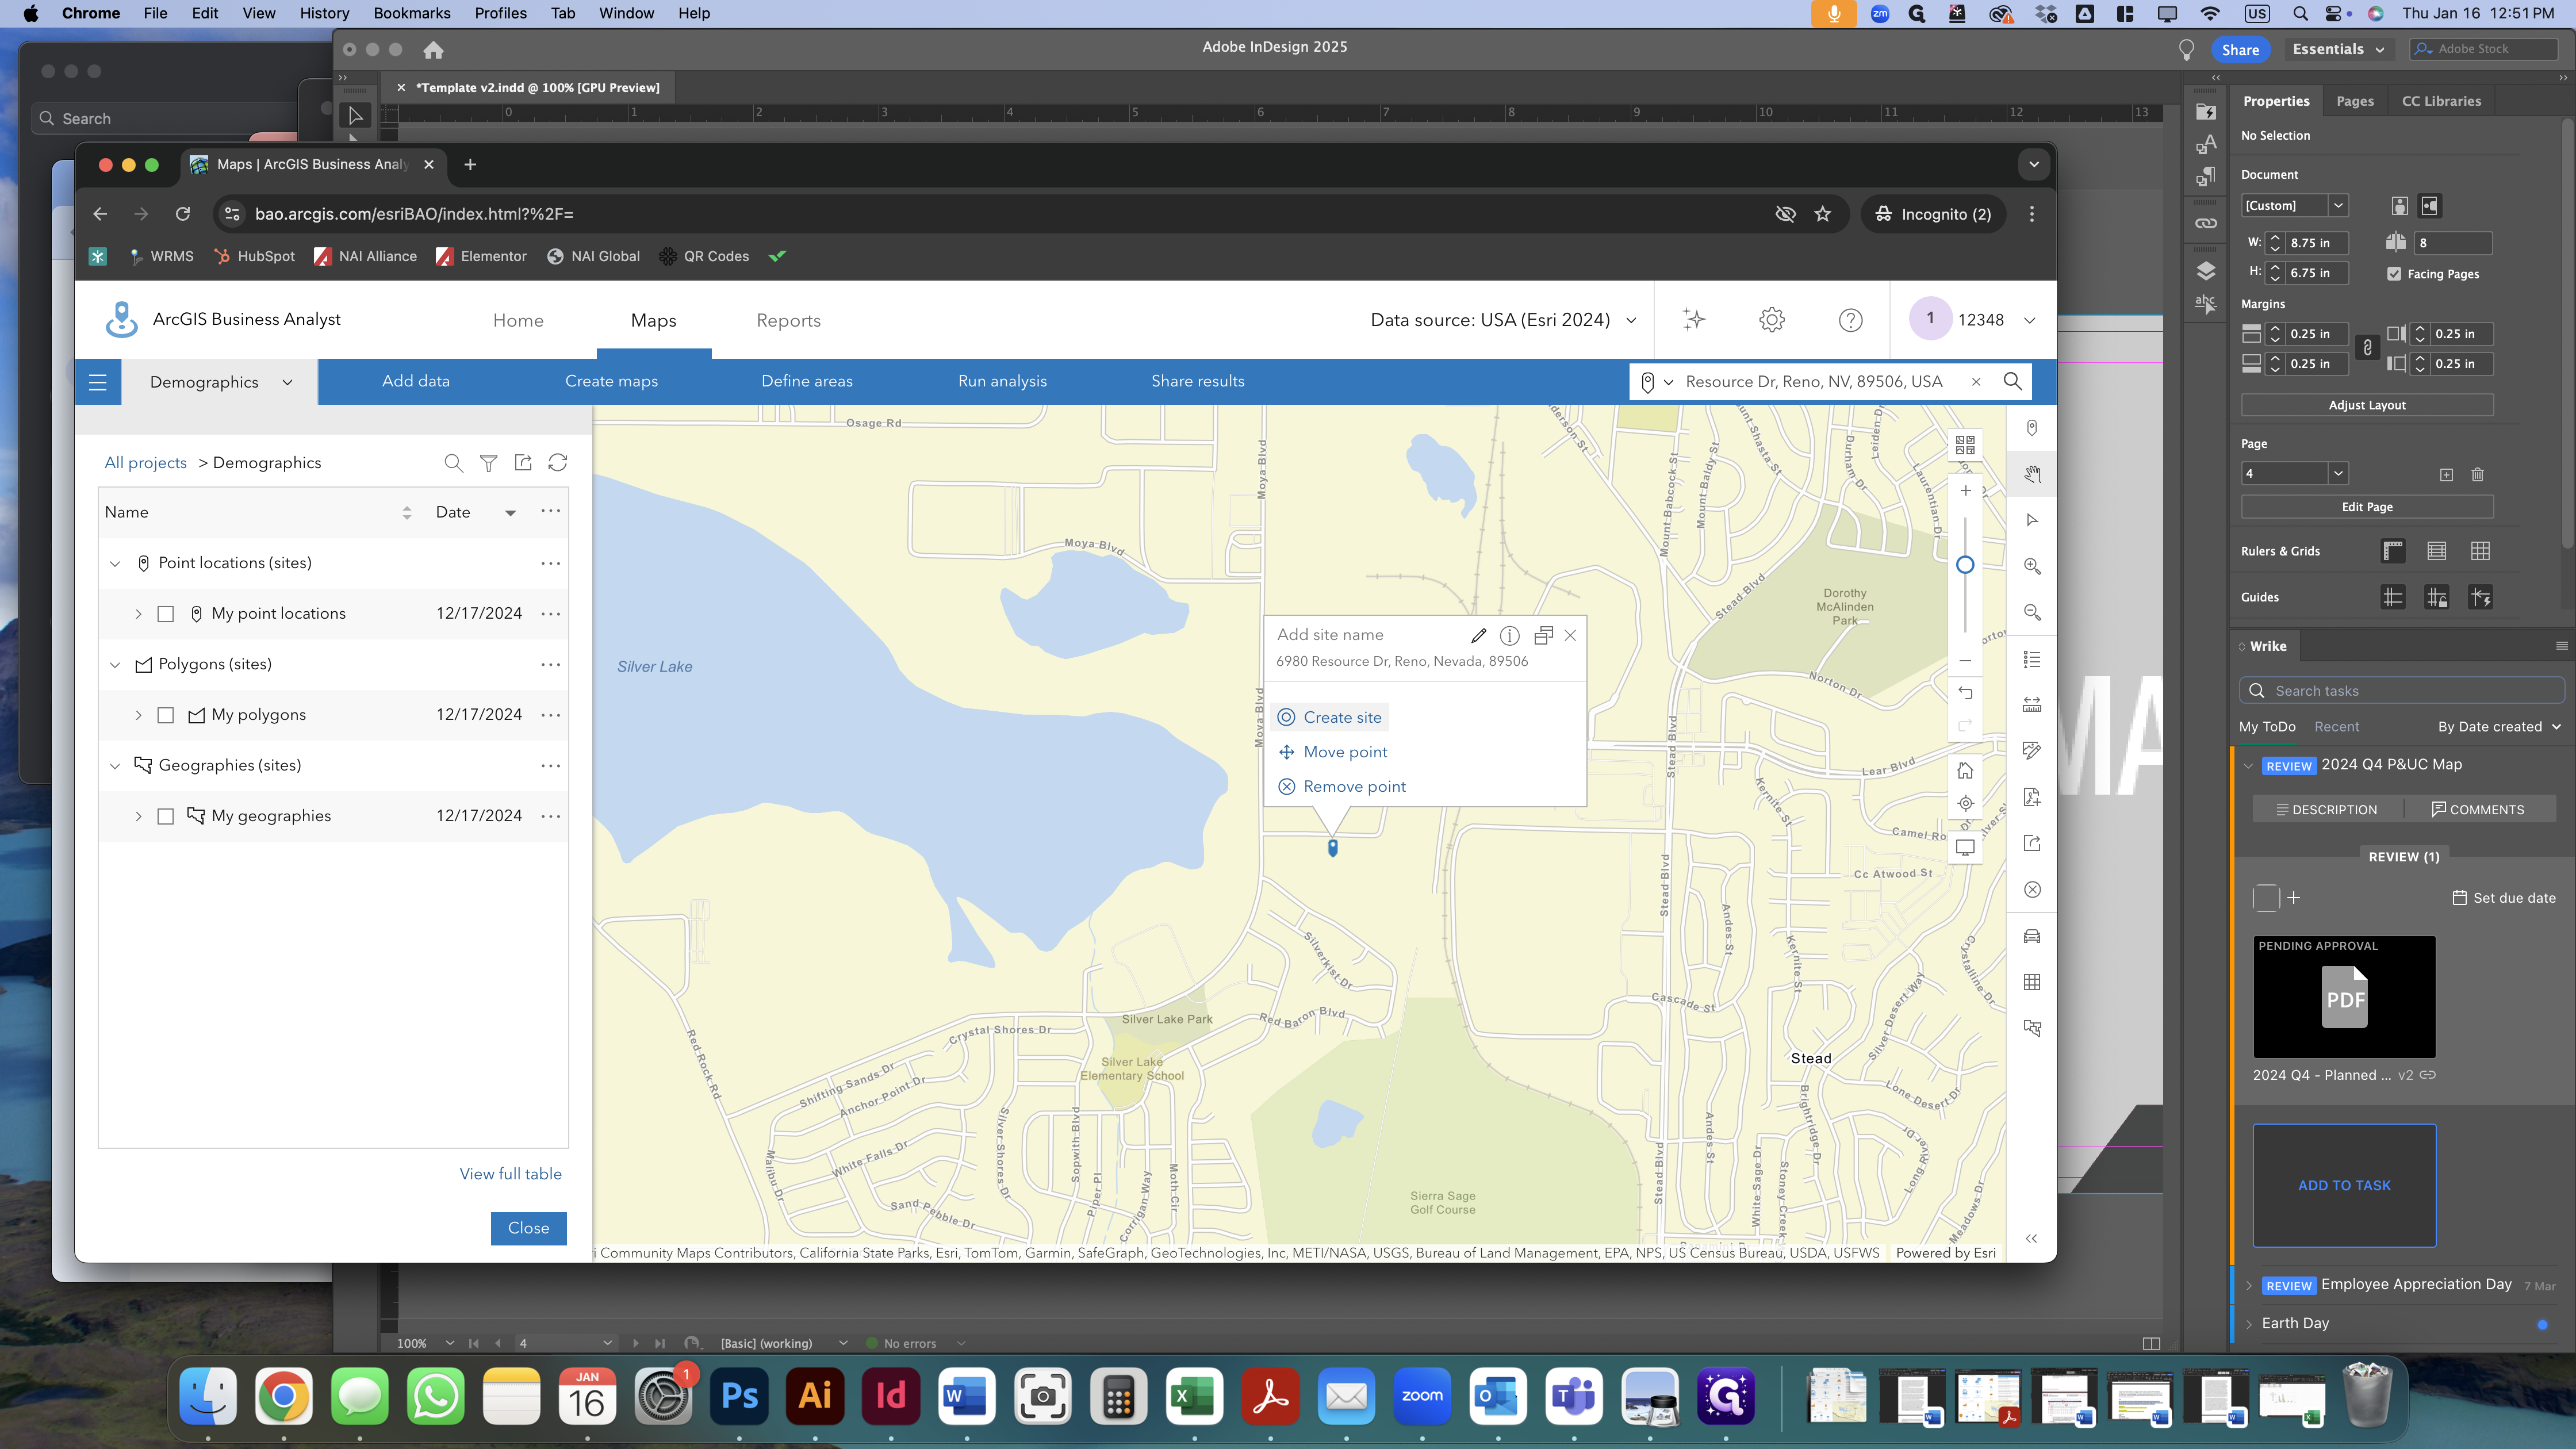Refresh the project panel
The image size is (2576, 1449).
click(x=558, y=463)
